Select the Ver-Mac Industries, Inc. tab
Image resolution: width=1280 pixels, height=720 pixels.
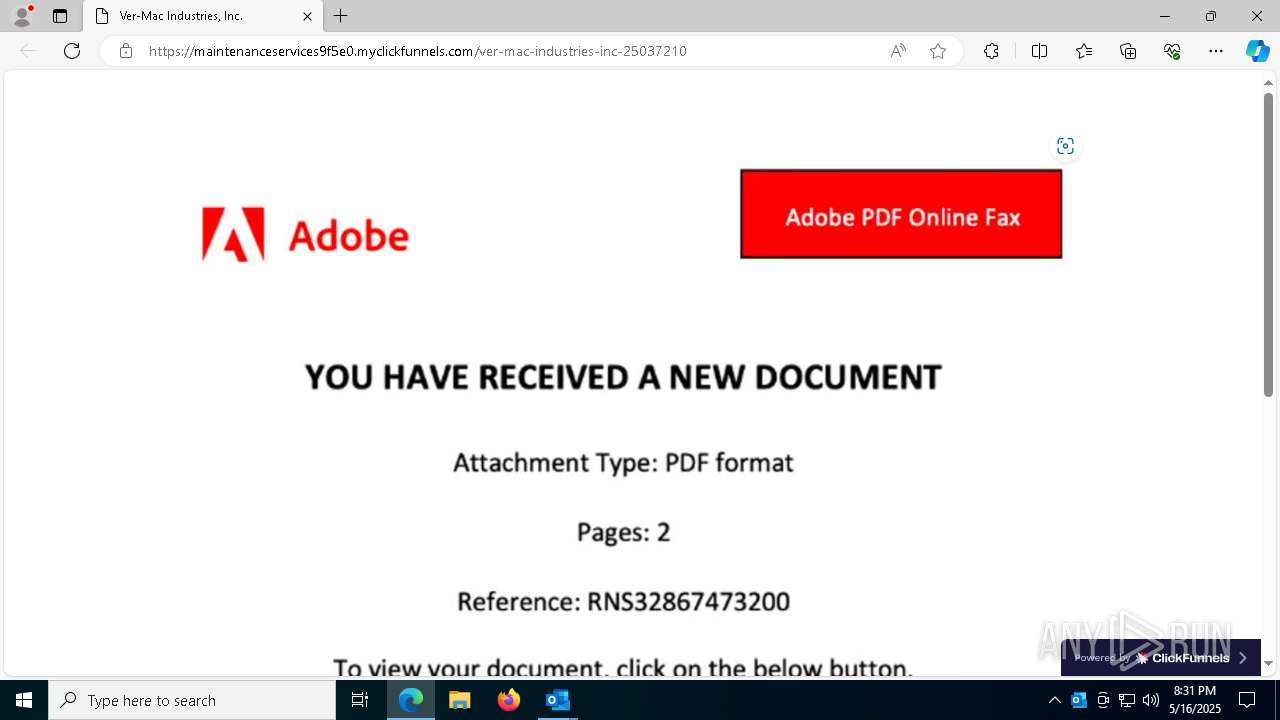tap(203, 16)
